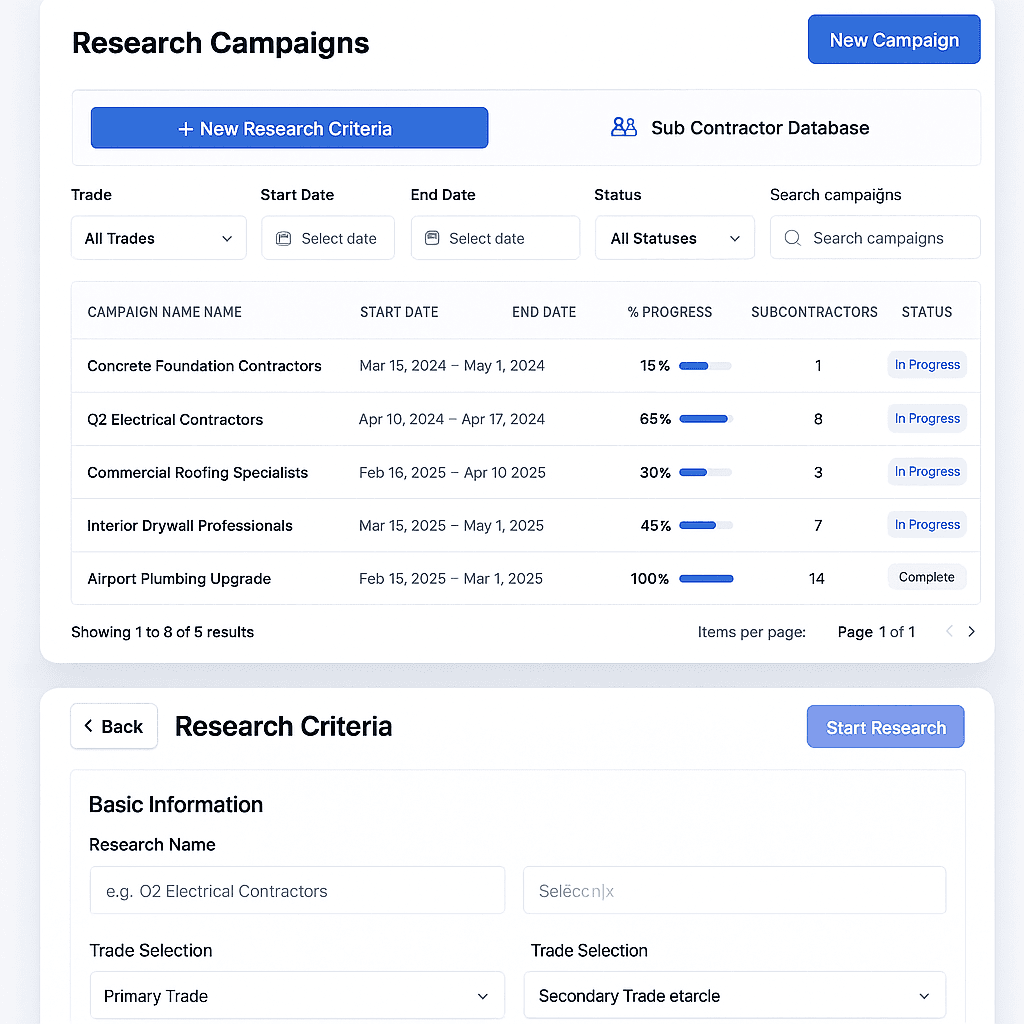Click the New Campaign button
This screenshot has height=1024, width=1024.
[x=893, y=39]
